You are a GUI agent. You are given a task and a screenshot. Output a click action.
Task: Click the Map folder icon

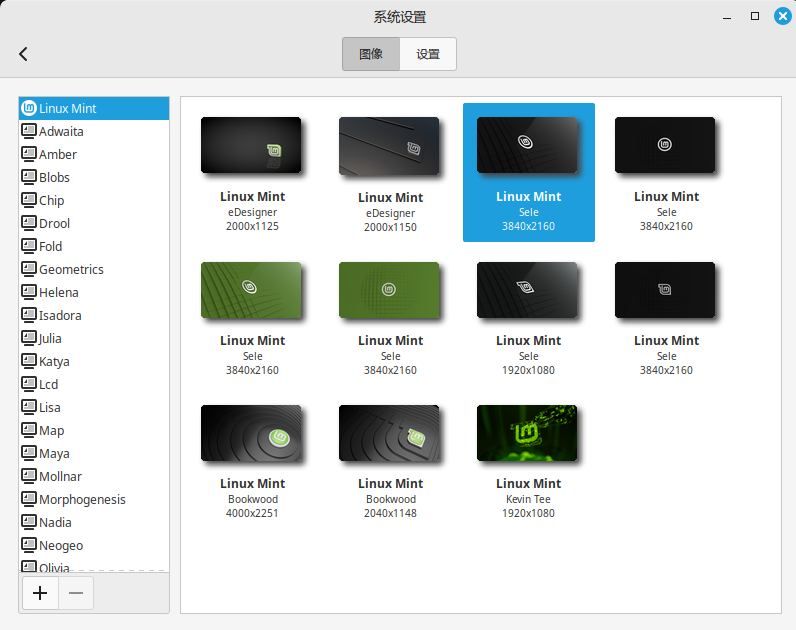(x=29, y=430)
